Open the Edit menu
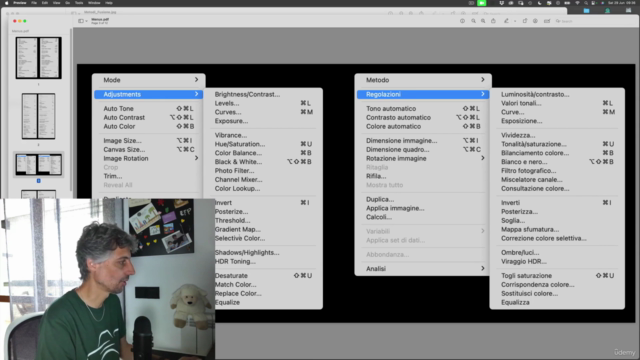Screen dimensions: 640x360 [x=45, y=3]
